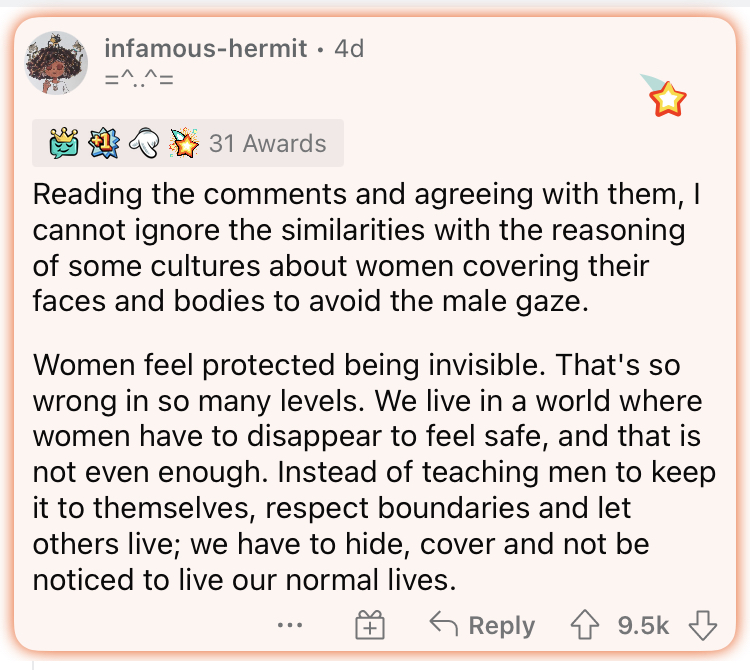Screen dimensions: 750x670
Task: Upvote the infamous-hermit comment
Action: coord(585,625)
